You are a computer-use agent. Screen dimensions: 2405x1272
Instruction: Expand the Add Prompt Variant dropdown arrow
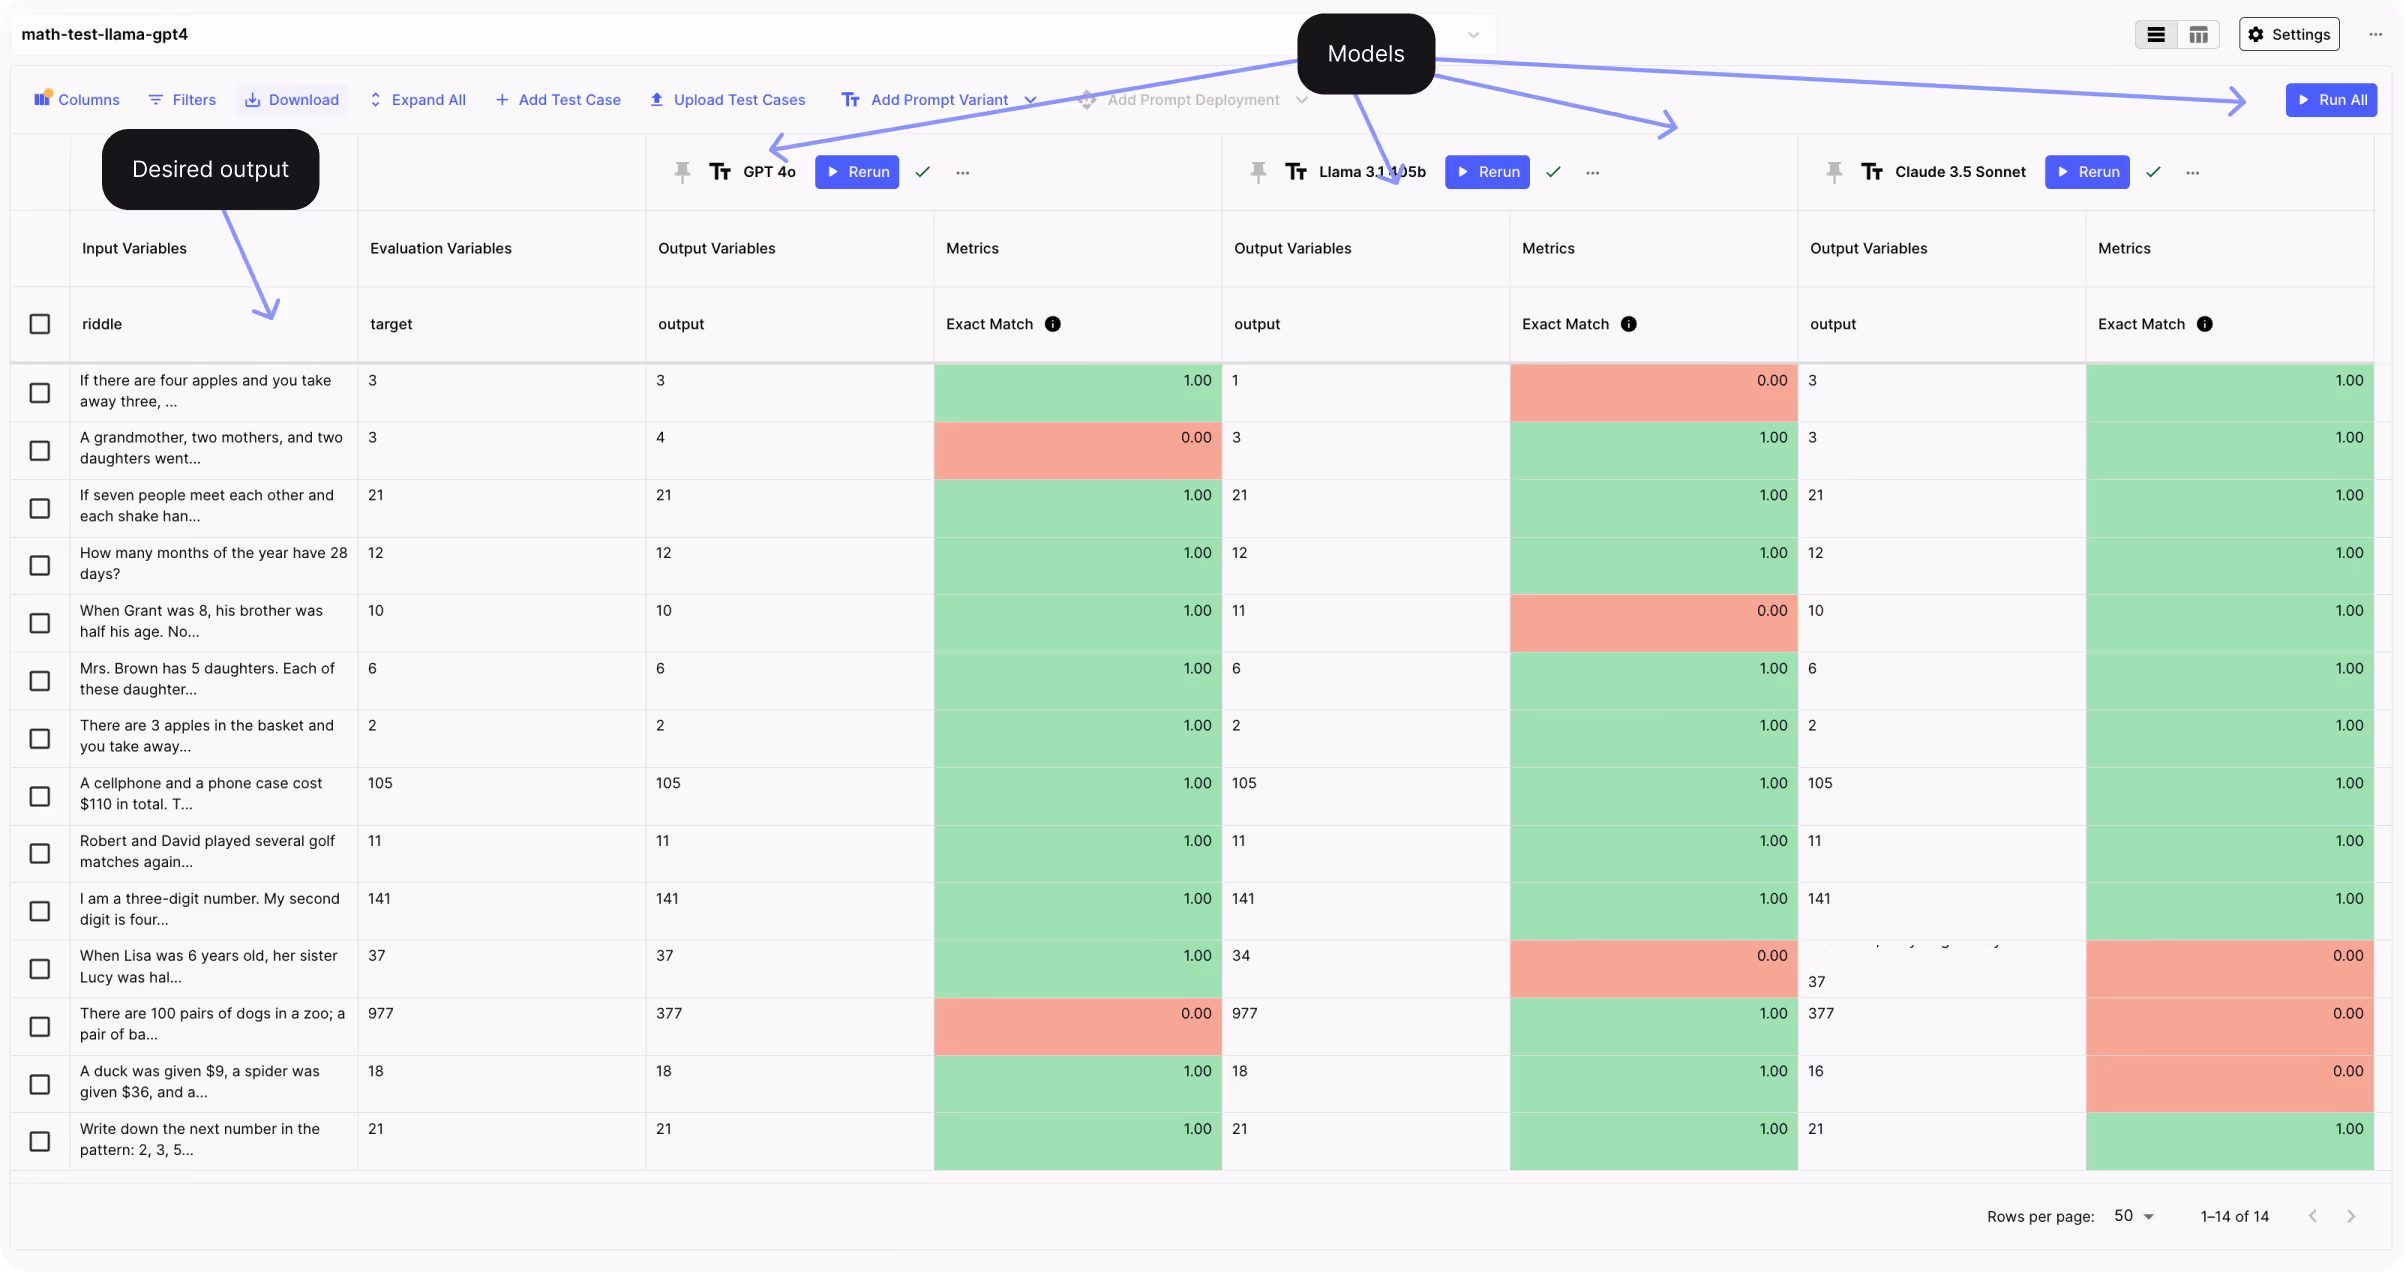pos(1030,100)
